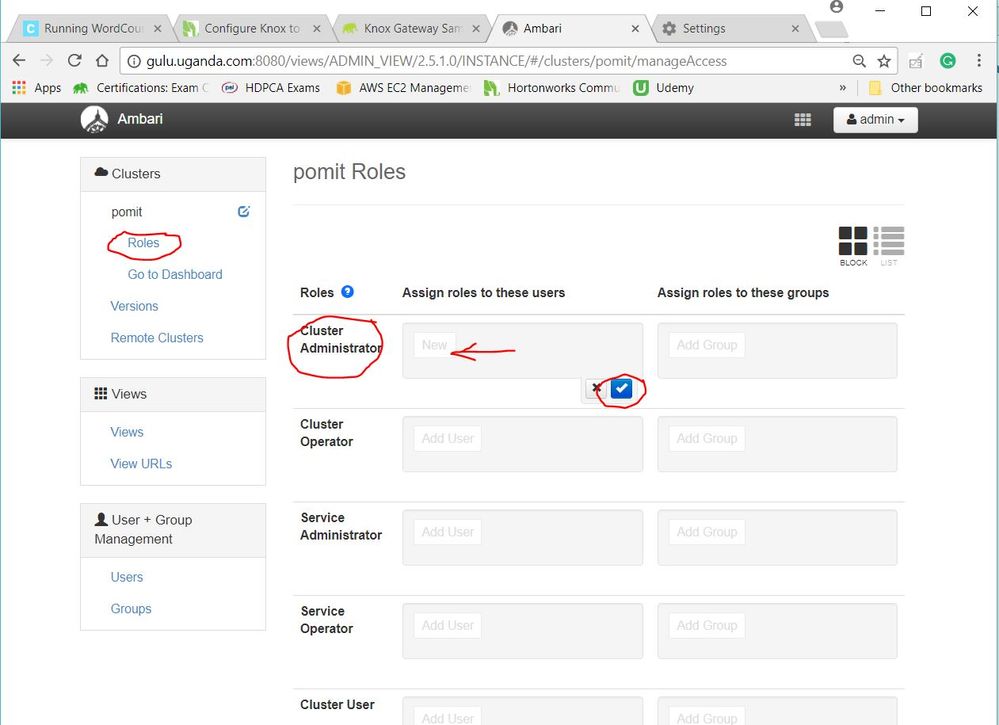View site information icon in address bar

[x=134, y=61]
